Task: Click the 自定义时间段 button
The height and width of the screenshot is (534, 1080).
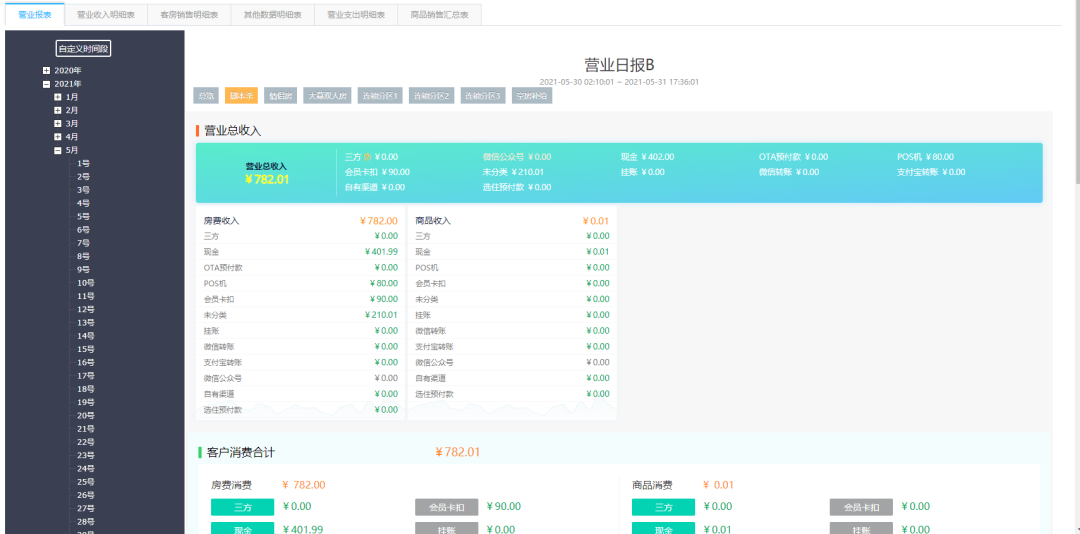Action: 83,48
